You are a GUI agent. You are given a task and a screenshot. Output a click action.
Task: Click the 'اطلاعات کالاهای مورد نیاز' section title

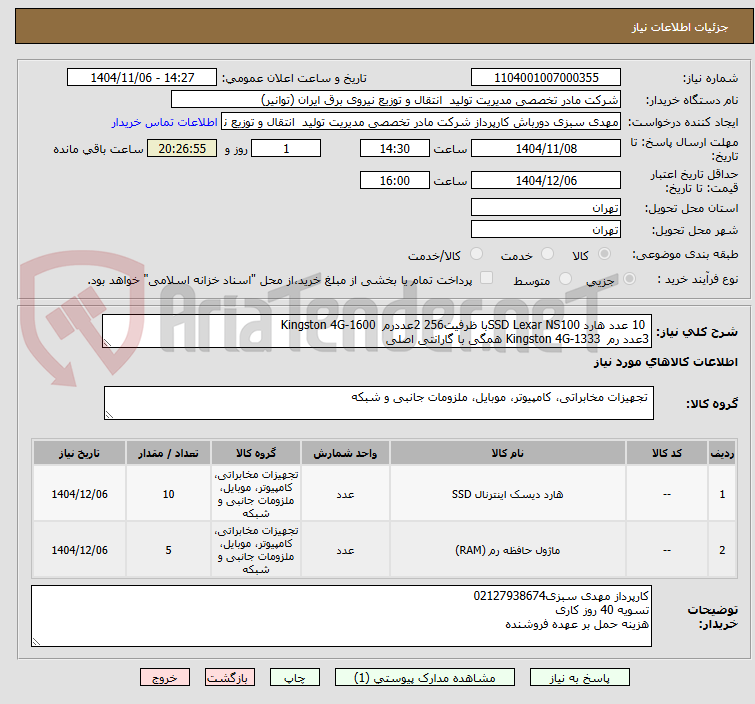(665, 362)
